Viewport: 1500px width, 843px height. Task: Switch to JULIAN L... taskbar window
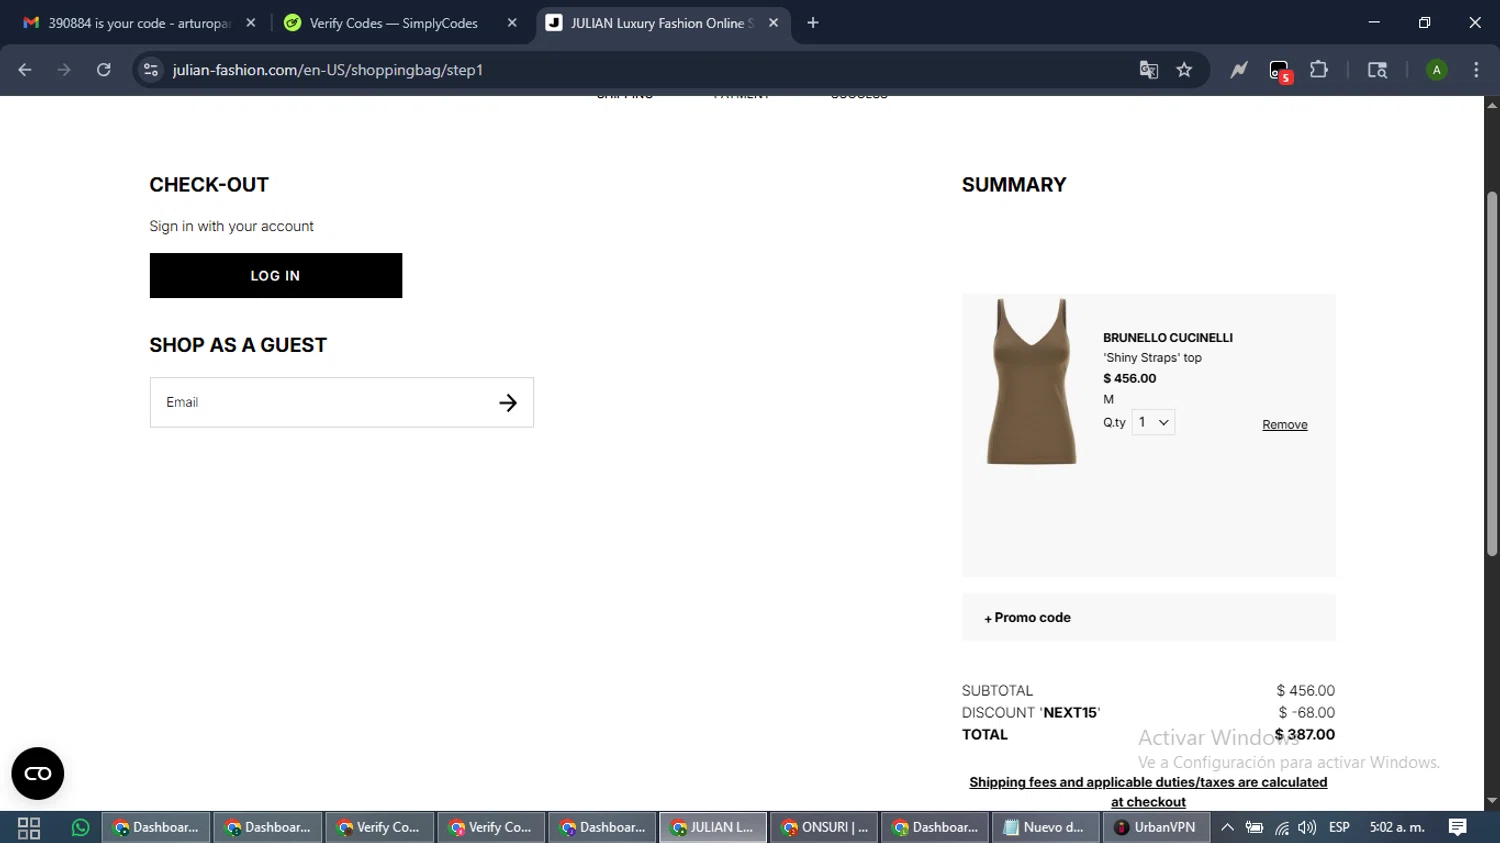tap(713, 828)
